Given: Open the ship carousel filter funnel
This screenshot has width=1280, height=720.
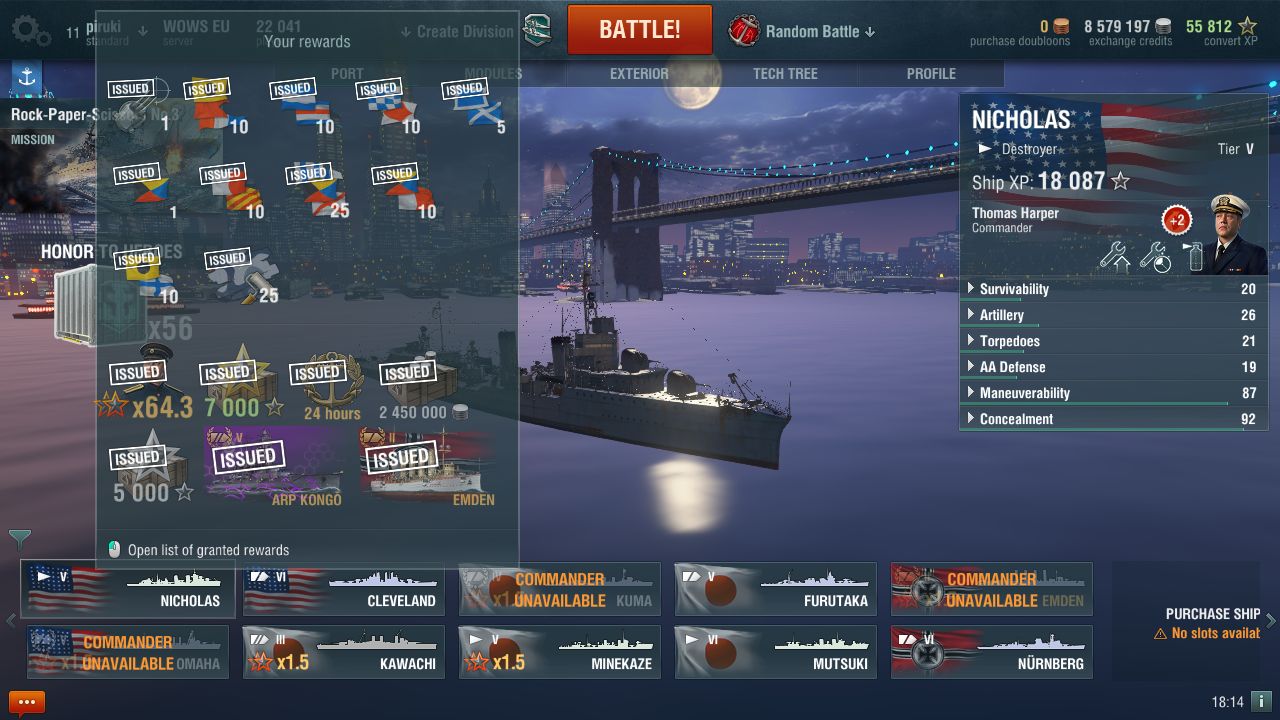Looking at the screenshot, I should pos(19,539).
